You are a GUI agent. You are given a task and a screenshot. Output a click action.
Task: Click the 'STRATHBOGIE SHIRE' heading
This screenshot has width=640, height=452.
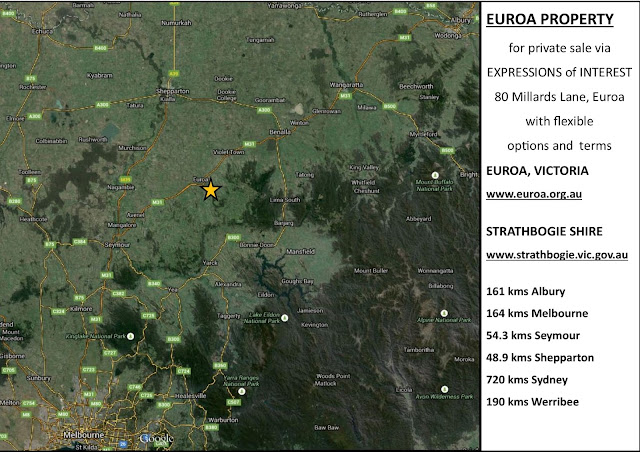click(x=544, y=232)
